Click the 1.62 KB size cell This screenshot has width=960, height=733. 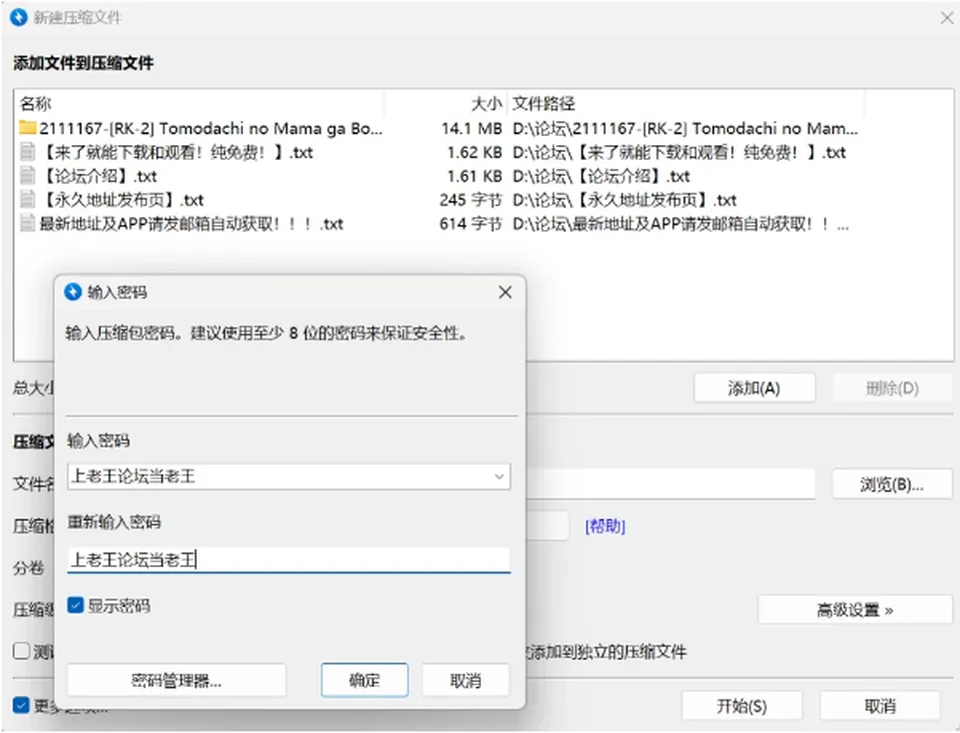coord(474,152)
